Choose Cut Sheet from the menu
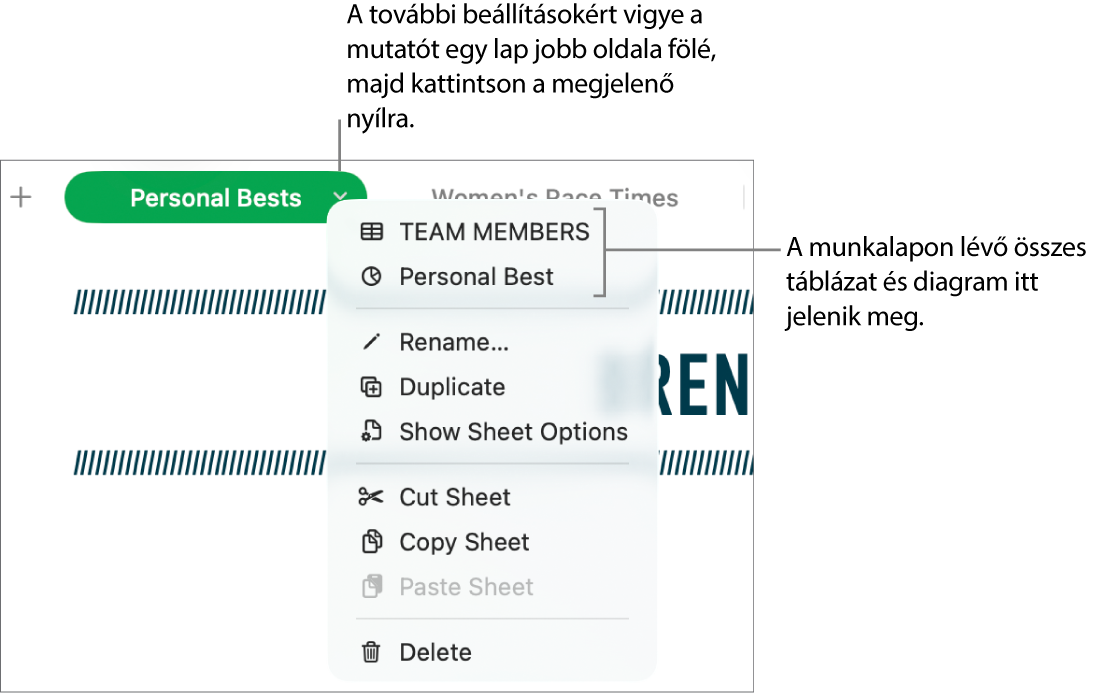 [455, 497]
